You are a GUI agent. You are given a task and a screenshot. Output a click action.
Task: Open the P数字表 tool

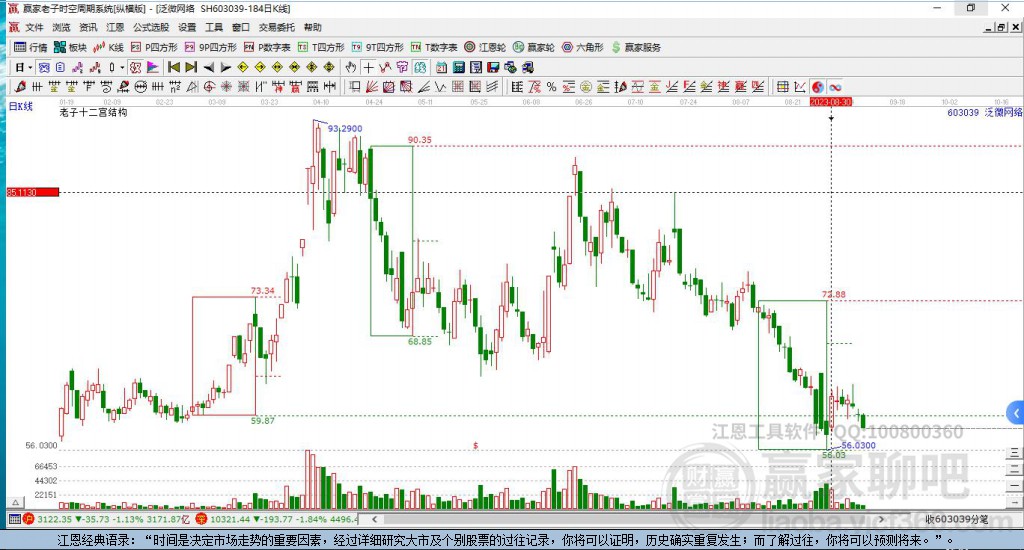click(x=267, y=47)
